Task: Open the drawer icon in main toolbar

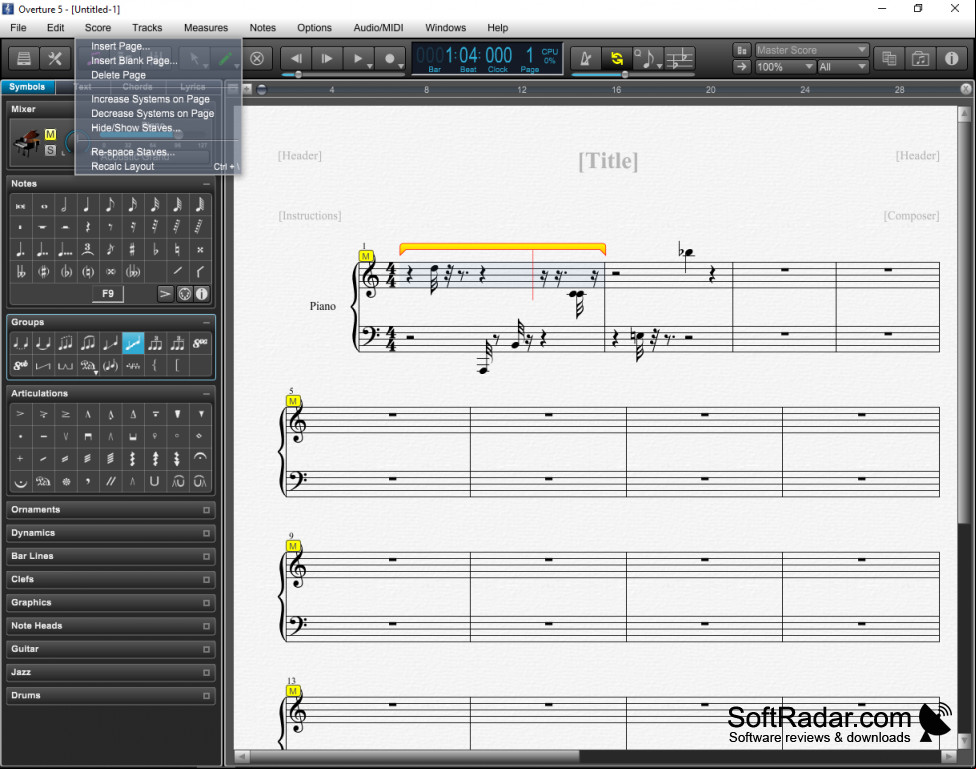Action: pos(24,59)
